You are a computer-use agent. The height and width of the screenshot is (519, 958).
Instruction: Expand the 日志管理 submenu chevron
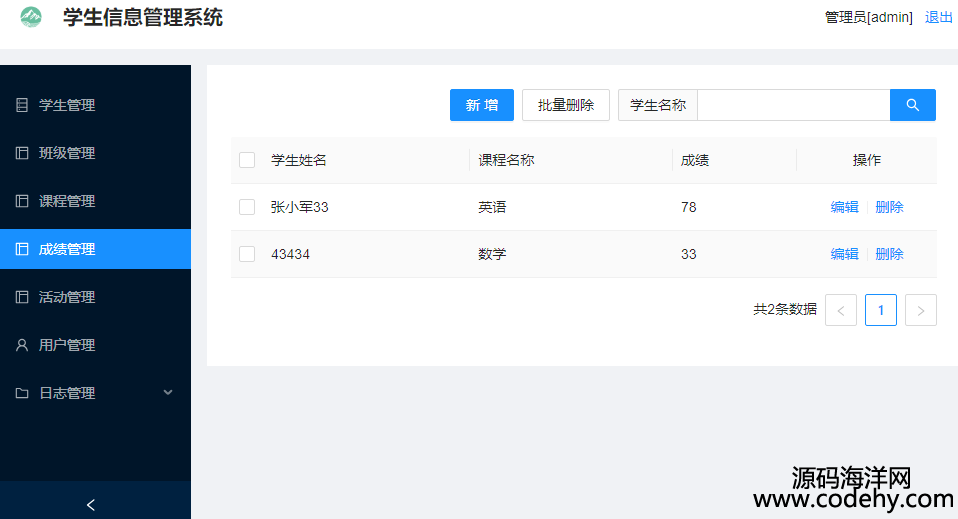click(168, 393)
